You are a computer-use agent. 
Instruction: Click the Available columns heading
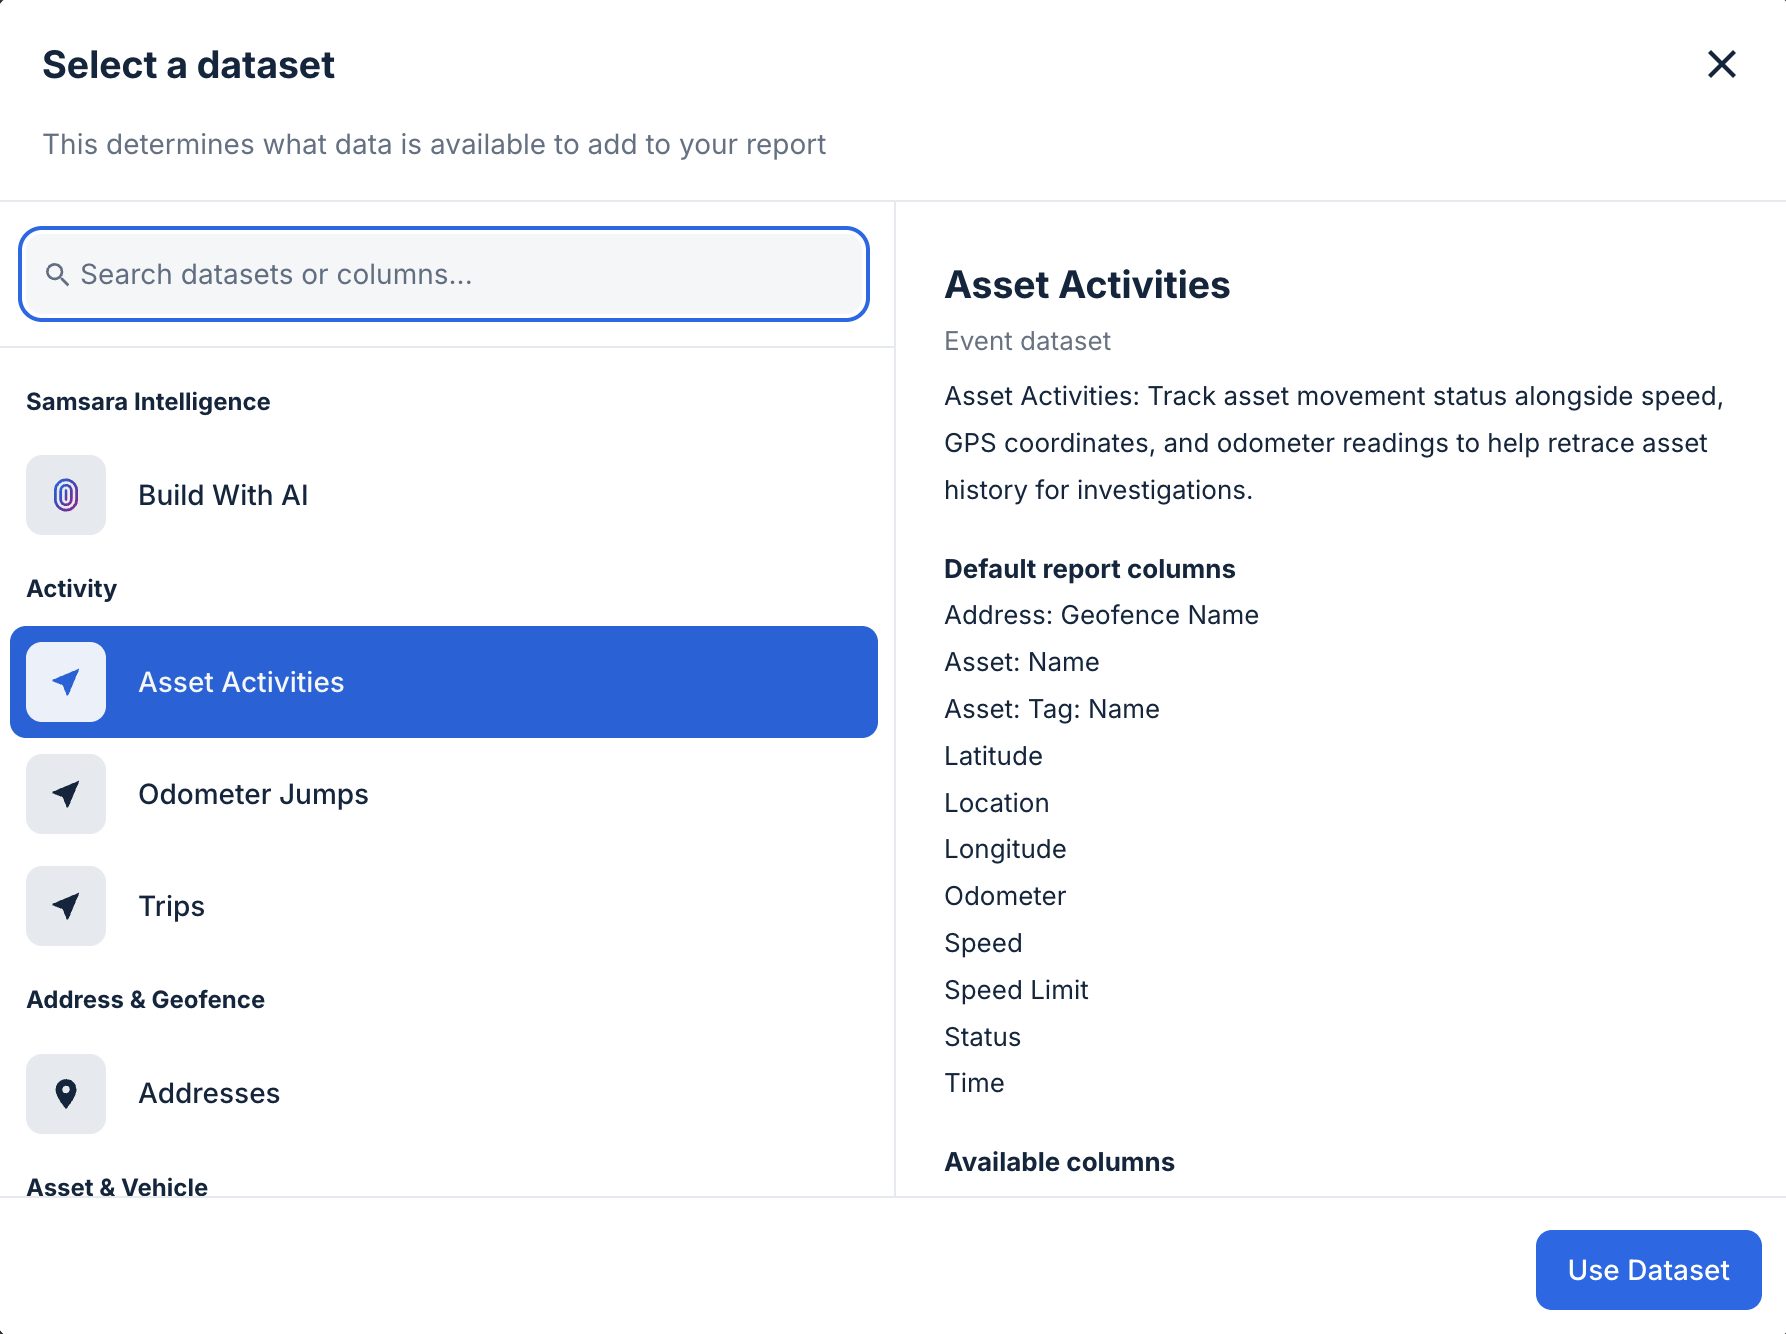(x=1059, y=1161)
